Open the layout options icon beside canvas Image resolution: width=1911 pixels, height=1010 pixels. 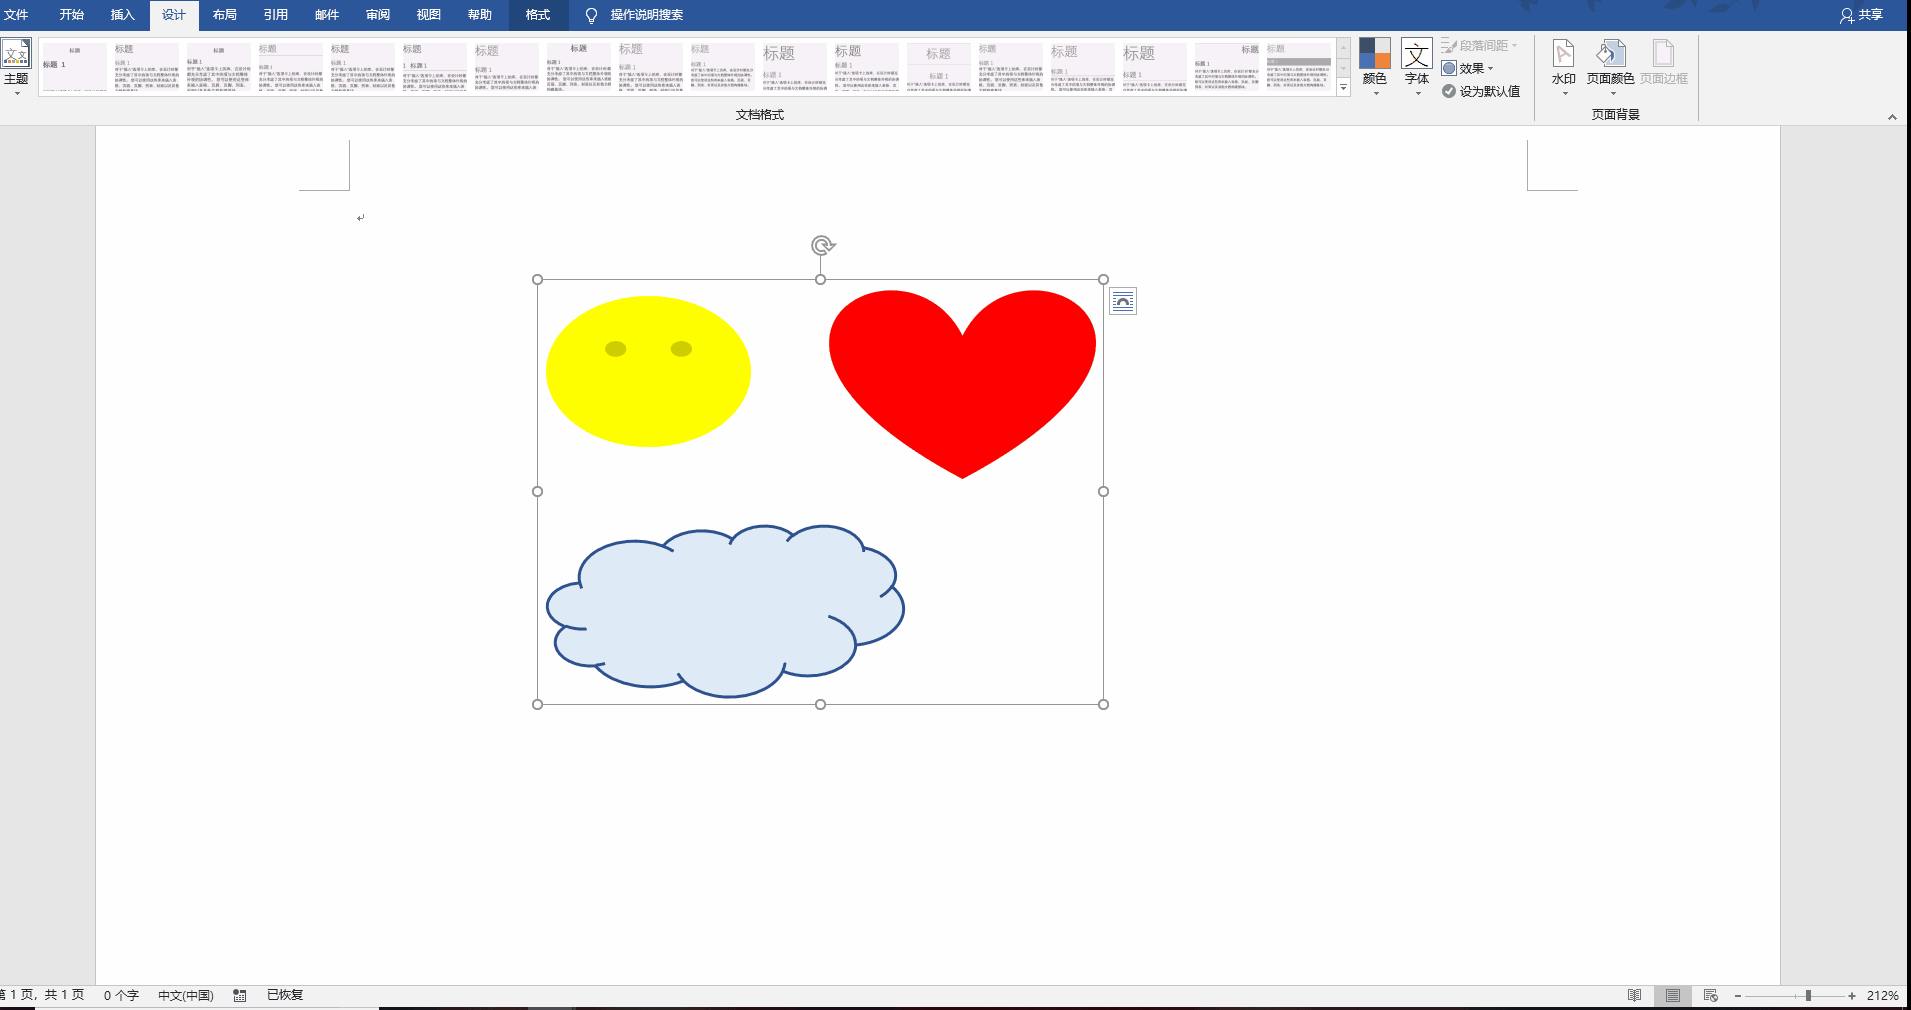click(x=1123, y=301)
